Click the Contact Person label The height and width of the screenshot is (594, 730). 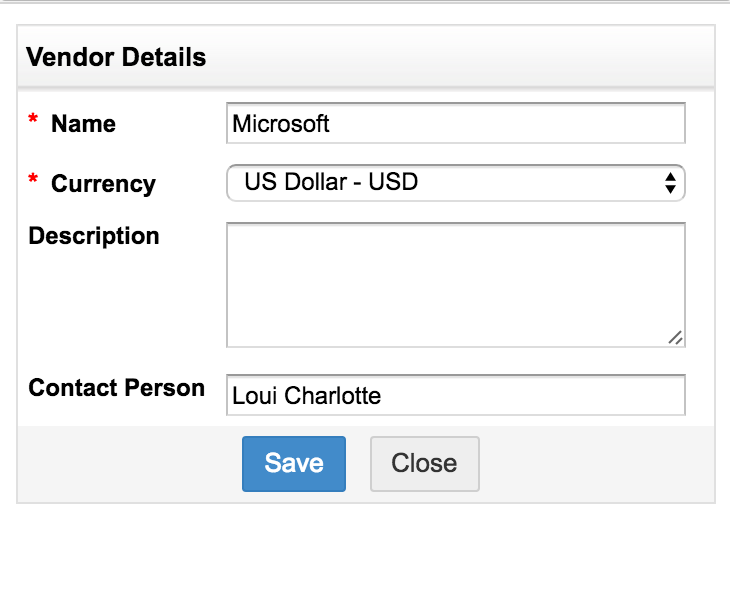pos(116,388)
